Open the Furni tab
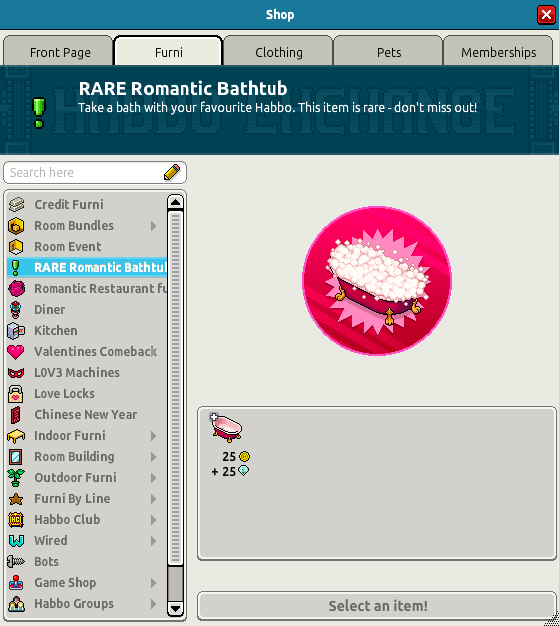The width and height of the screenshot is (559, 626). [x=168, y=51]
